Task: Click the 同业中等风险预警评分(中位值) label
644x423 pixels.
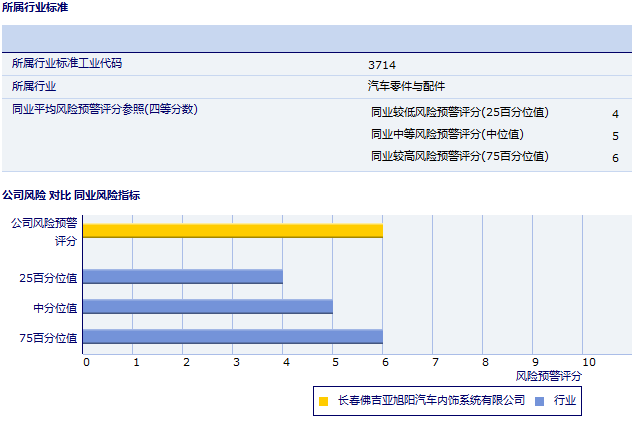Action: 447,134
